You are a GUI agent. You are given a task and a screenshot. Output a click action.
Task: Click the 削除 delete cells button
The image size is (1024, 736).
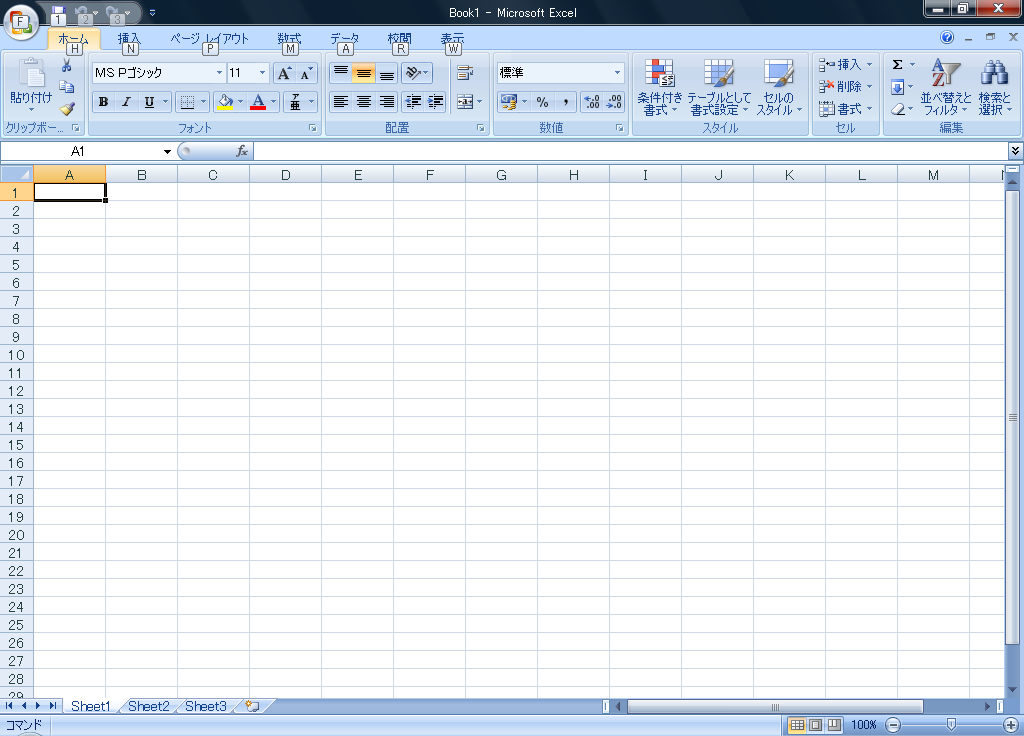847,87
